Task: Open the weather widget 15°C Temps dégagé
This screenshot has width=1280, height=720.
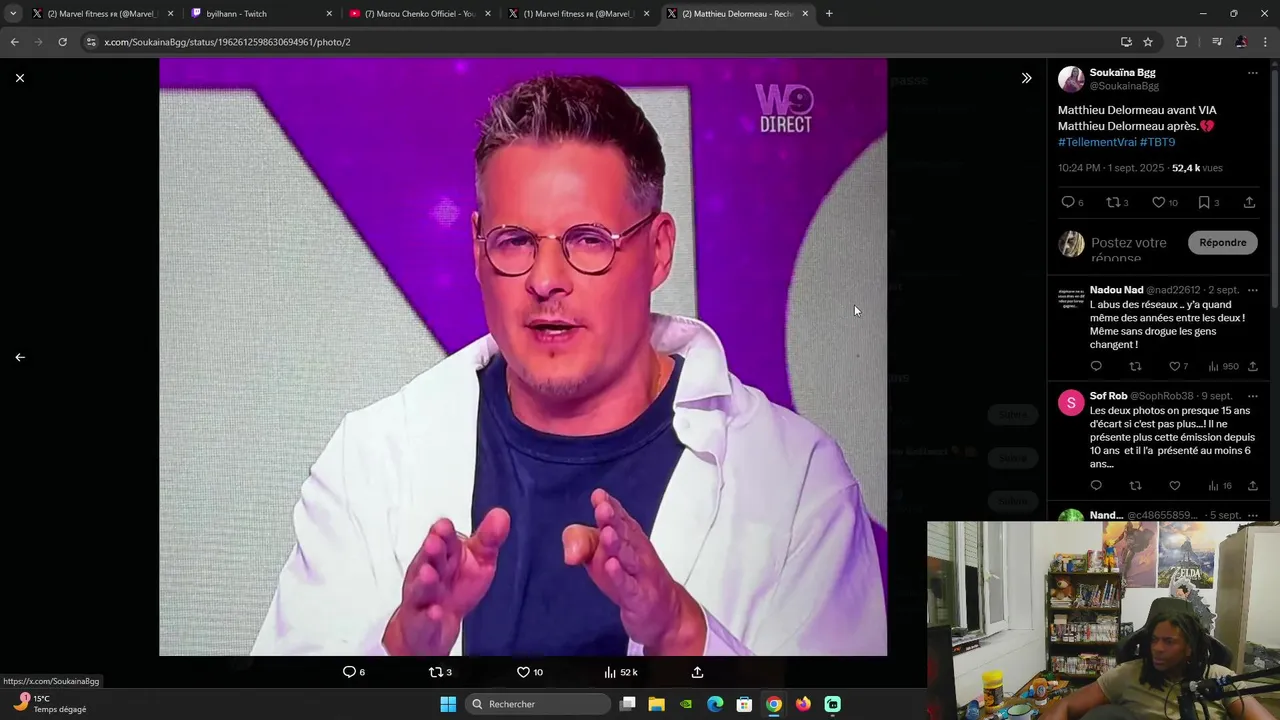Action: click(x=48, y=704)
